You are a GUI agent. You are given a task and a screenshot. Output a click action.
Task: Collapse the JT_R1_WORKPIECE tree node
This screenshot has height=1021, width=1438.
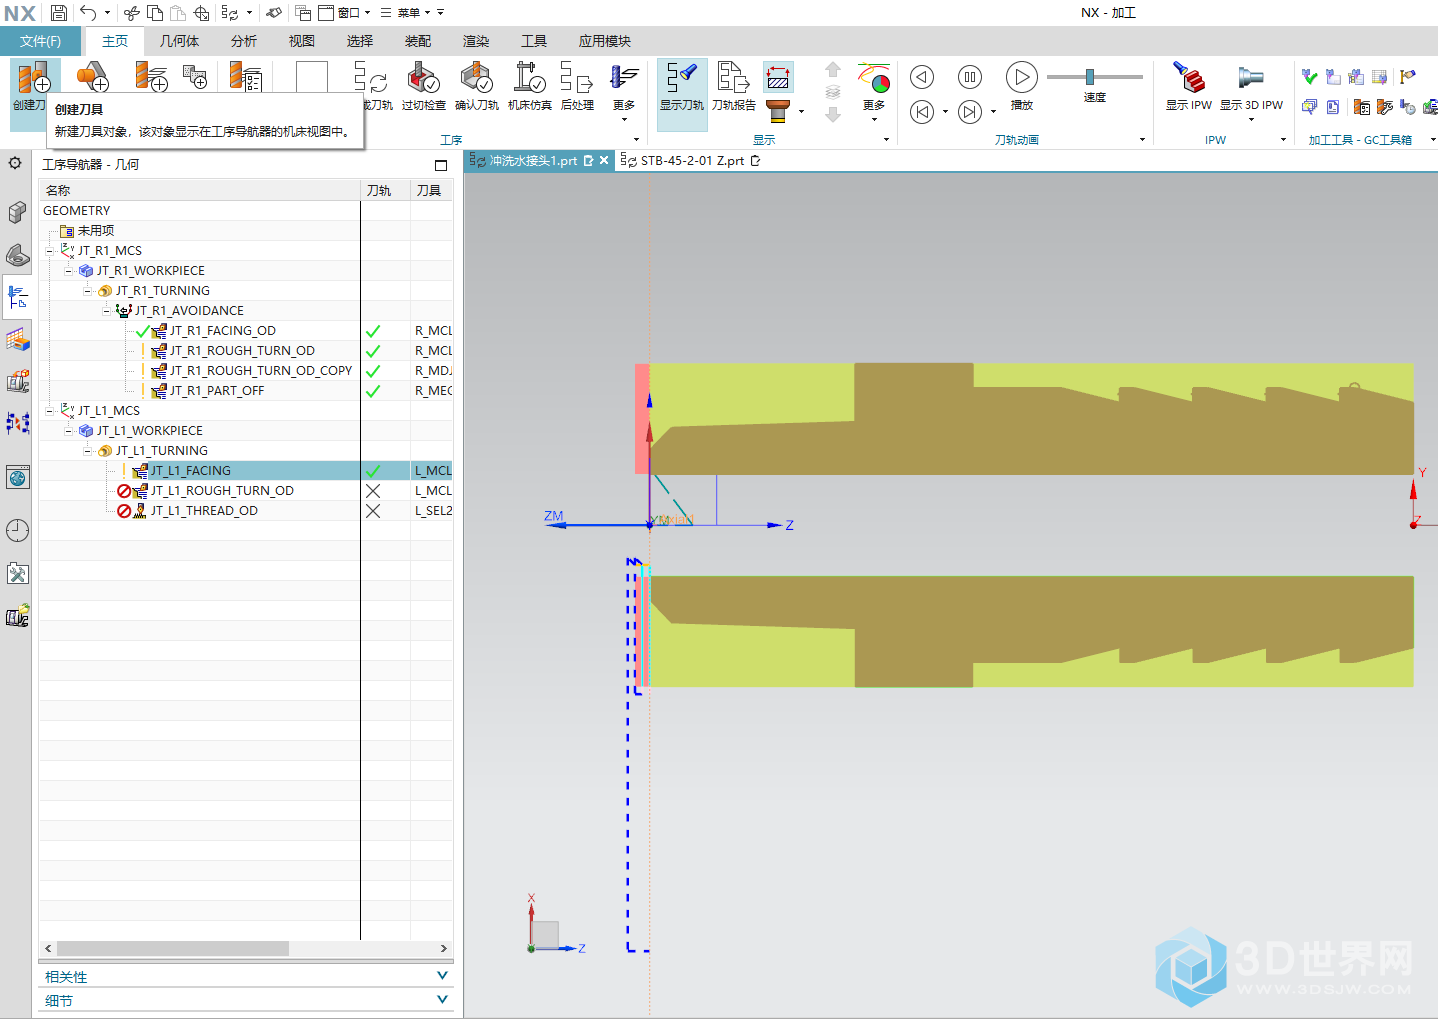coord(69,271)
